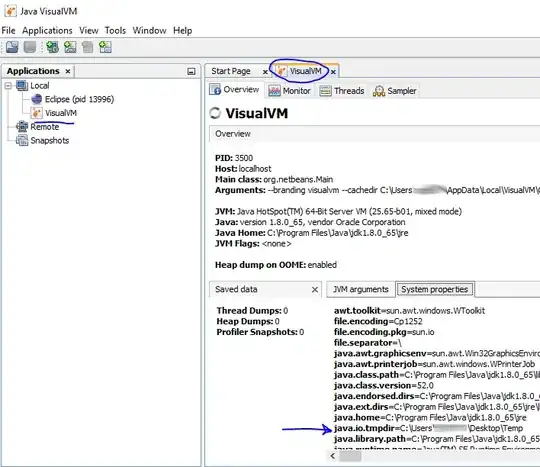Click the JVM Flags: <none> line
Viewport: 540px width, 467px height.
coord(253,243)
